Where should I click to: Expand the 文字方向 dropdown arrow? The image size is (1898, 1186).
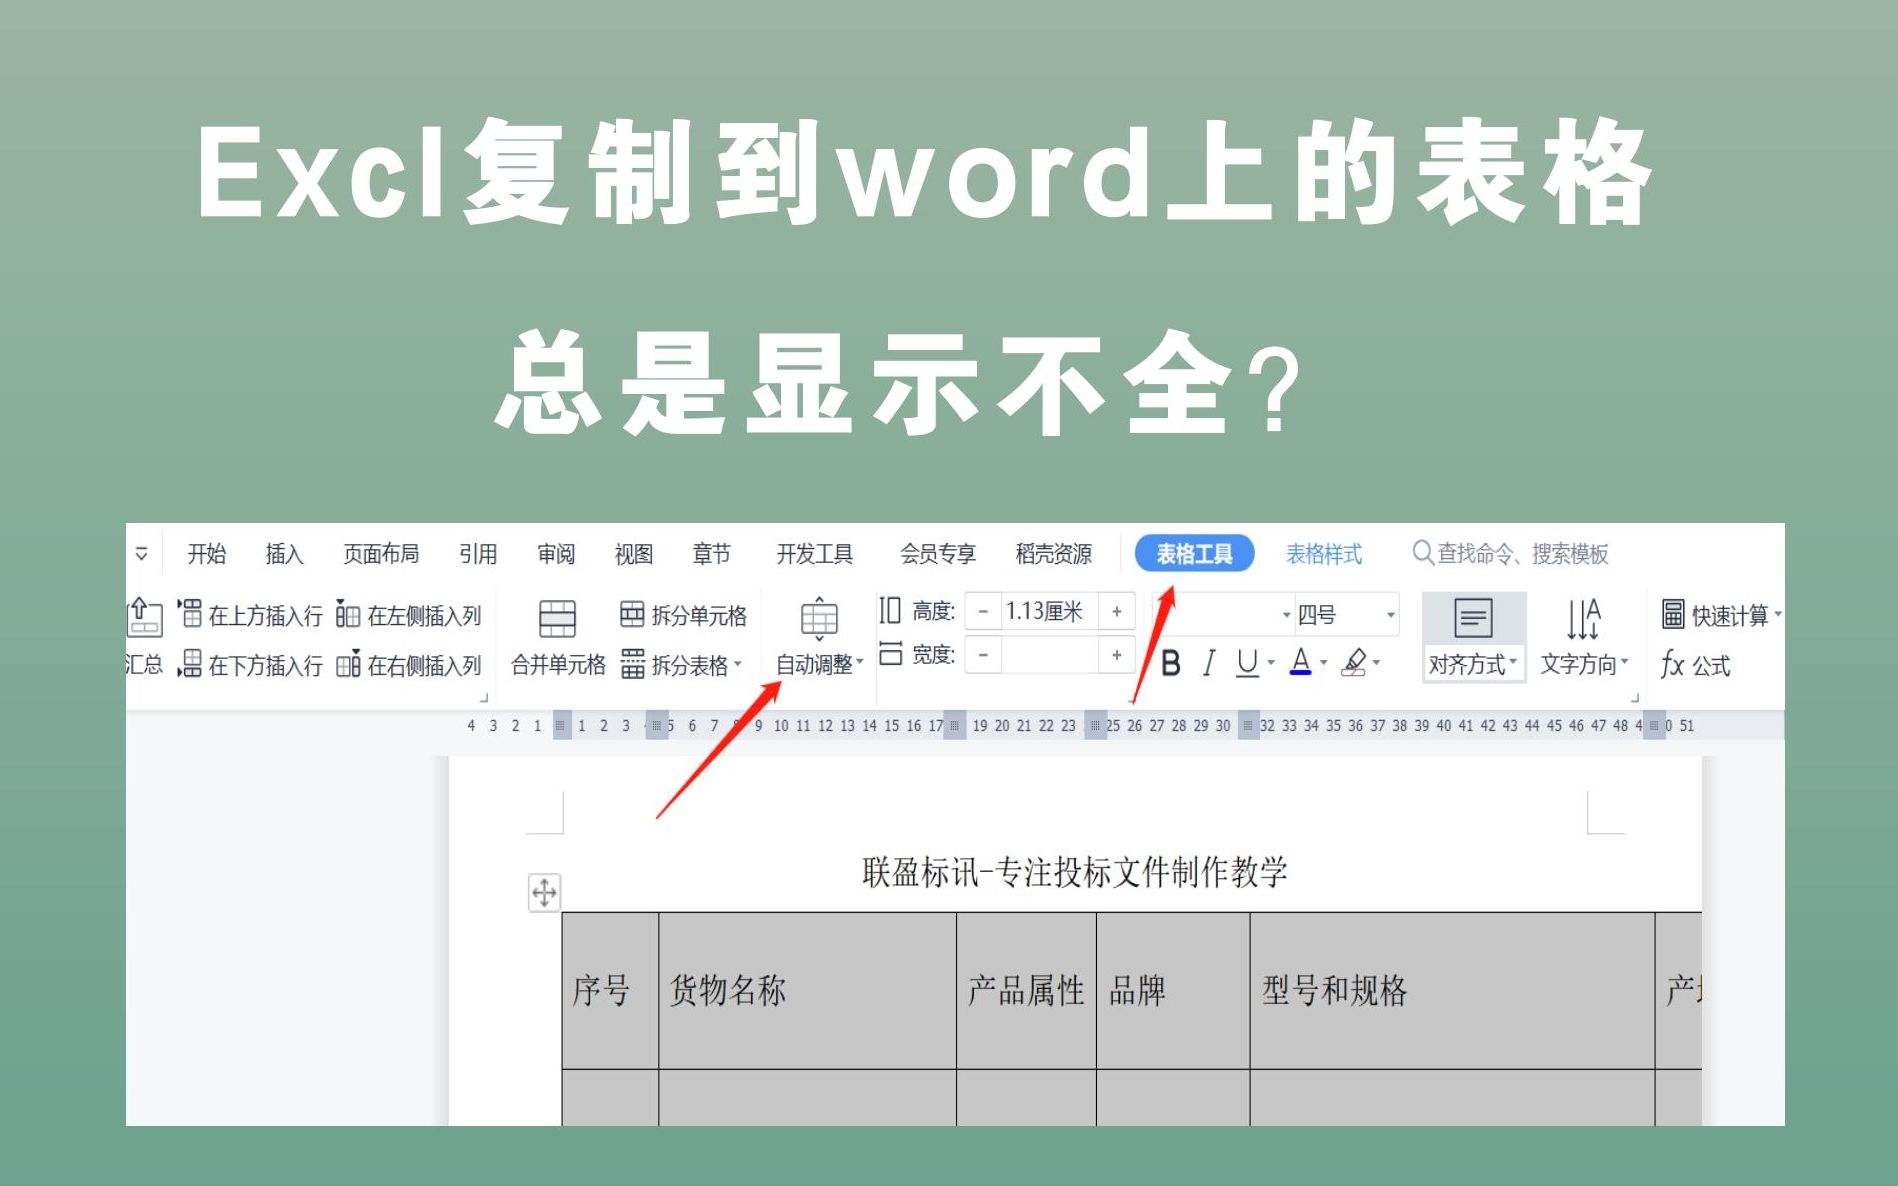(x=1625, y=662)
